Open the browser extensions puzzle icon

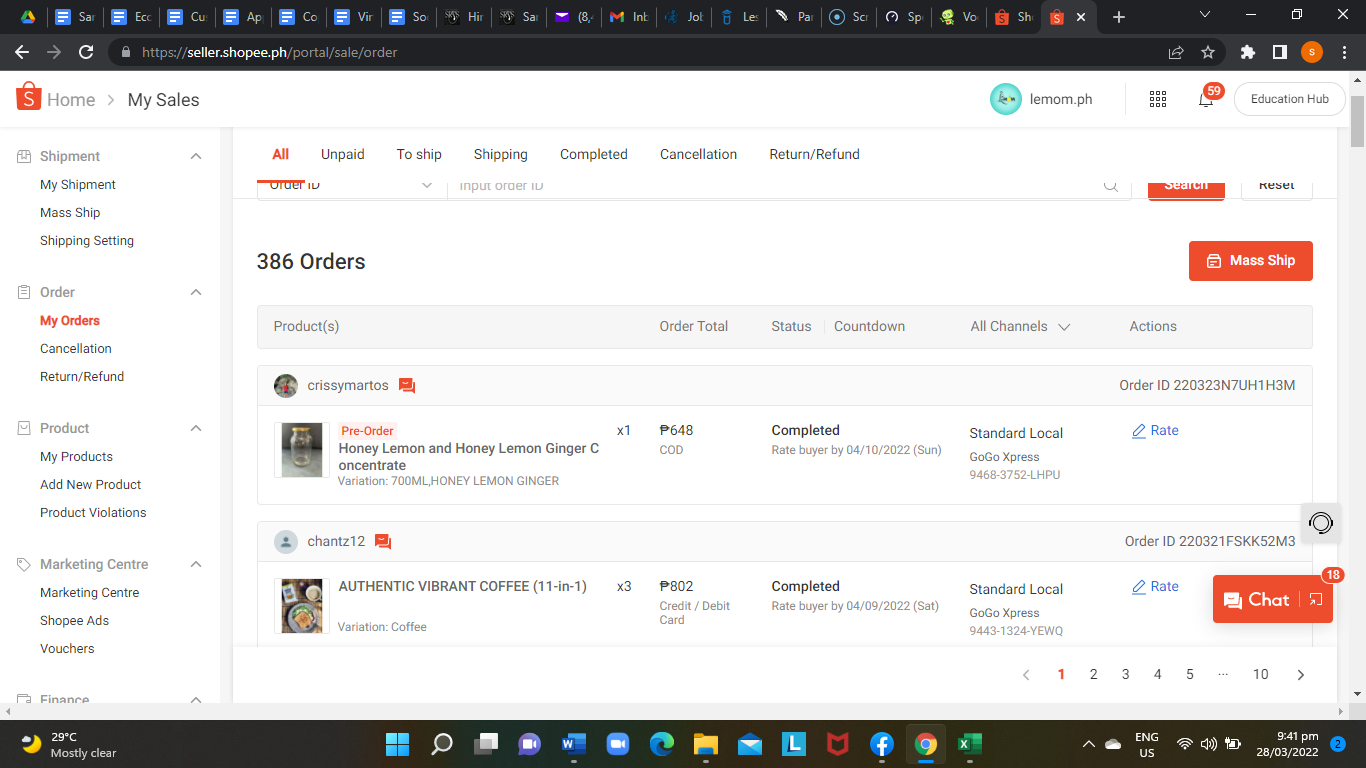tap(1247, 52)
